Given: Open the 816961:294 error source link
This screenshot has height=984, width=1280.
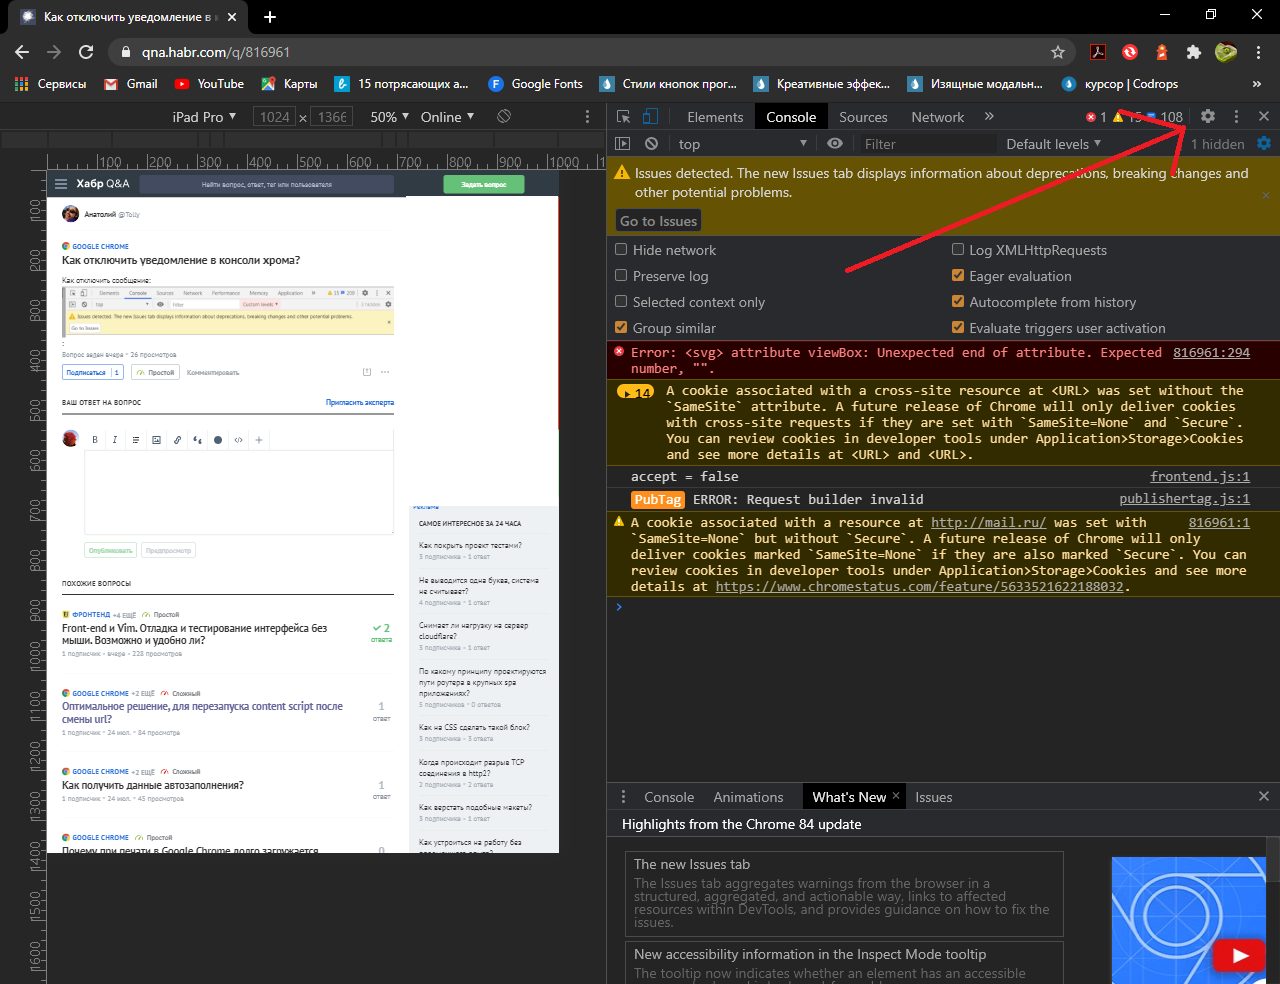Looking at the screenshot, I should tap(1211, 352).
